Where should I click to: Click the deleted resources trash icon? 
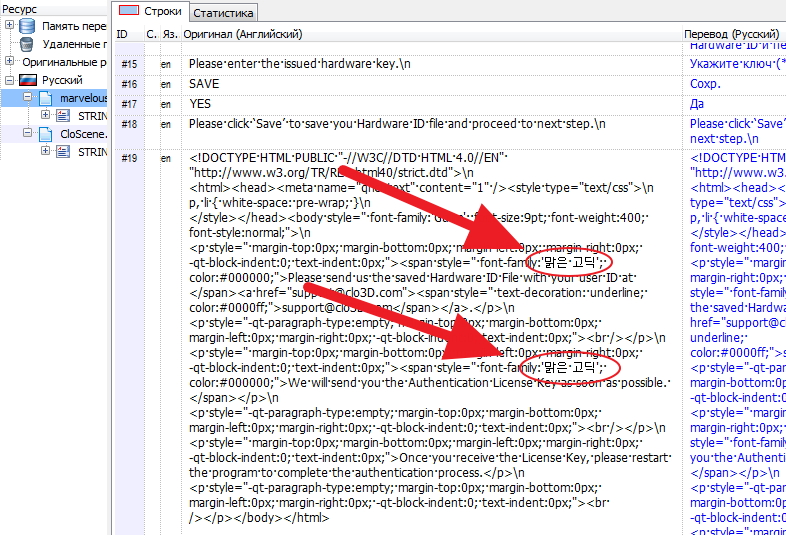[x=26, y=44]
